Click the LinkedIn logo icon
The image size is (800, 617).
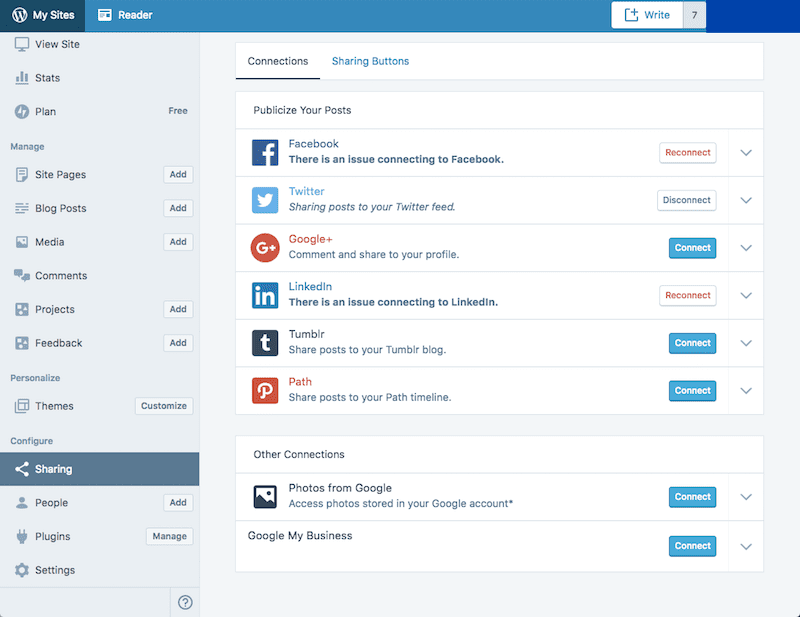tap(265, 295)
